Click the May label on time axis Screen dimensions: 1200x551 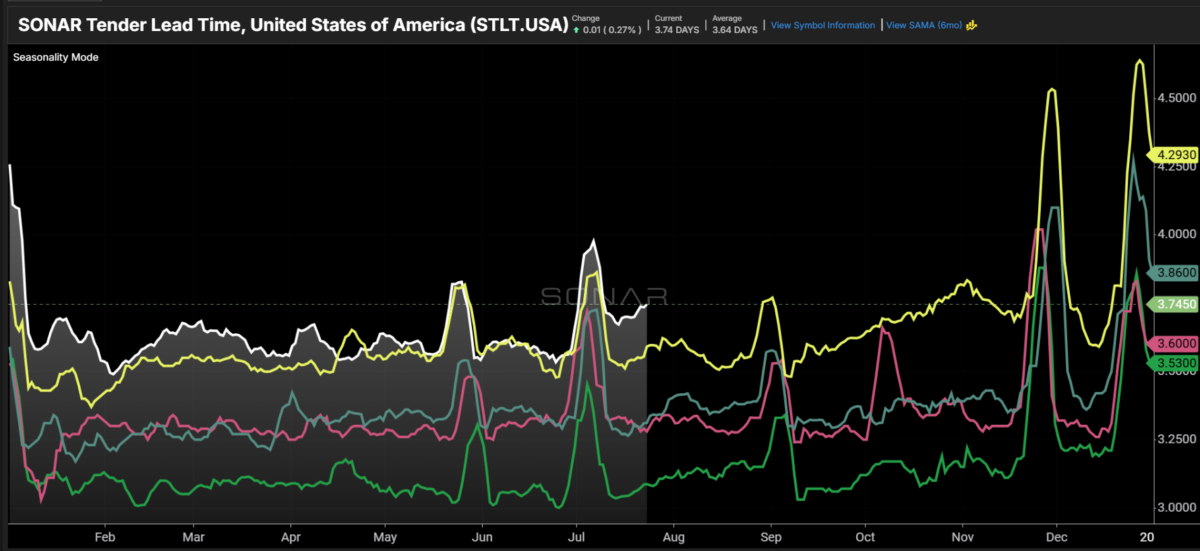click(384, 536)
